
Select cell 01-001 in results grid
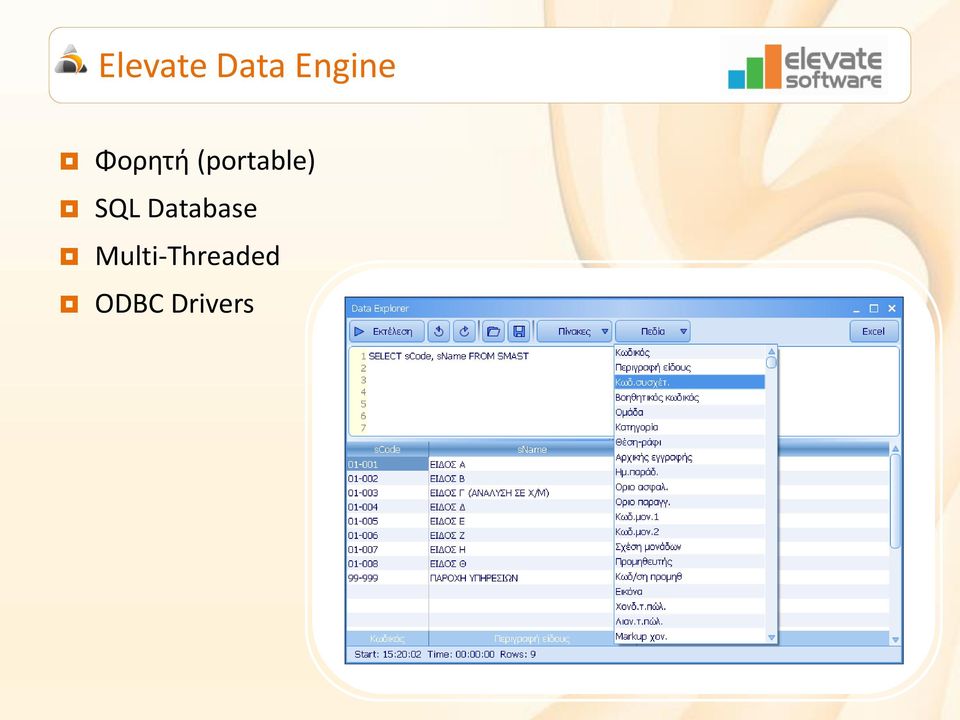(387, 464)
